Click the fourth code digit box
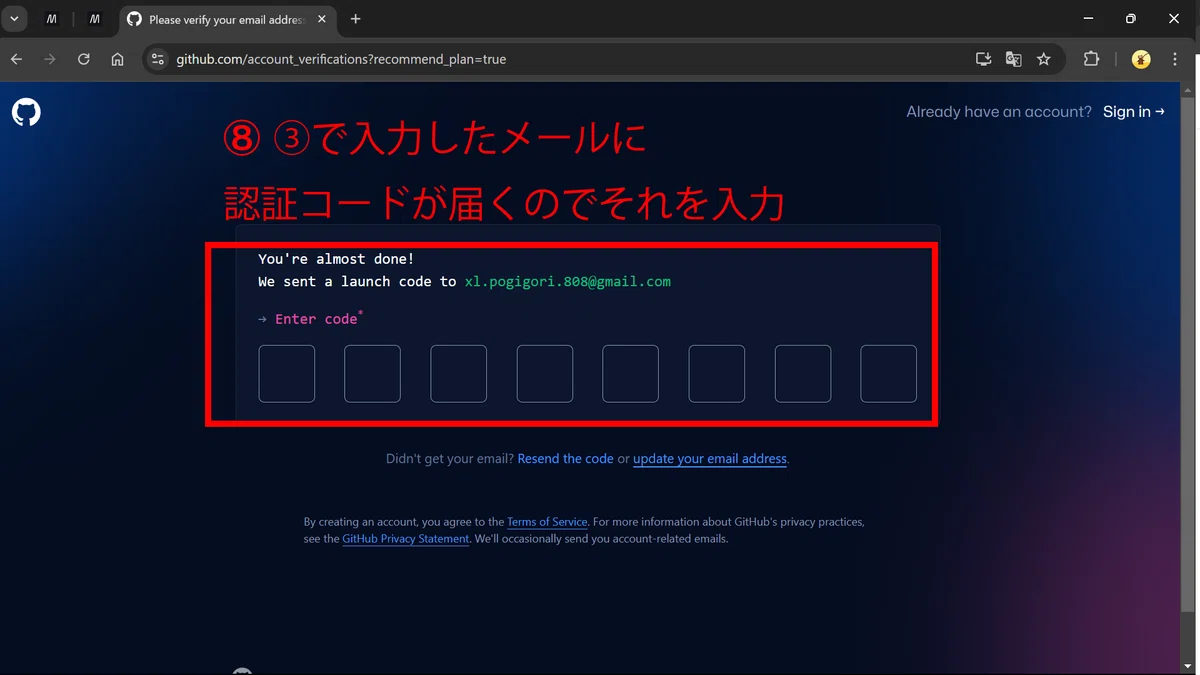Viewport: 1200px width, 675px height. pyautogui.click(x=545, y=374)
